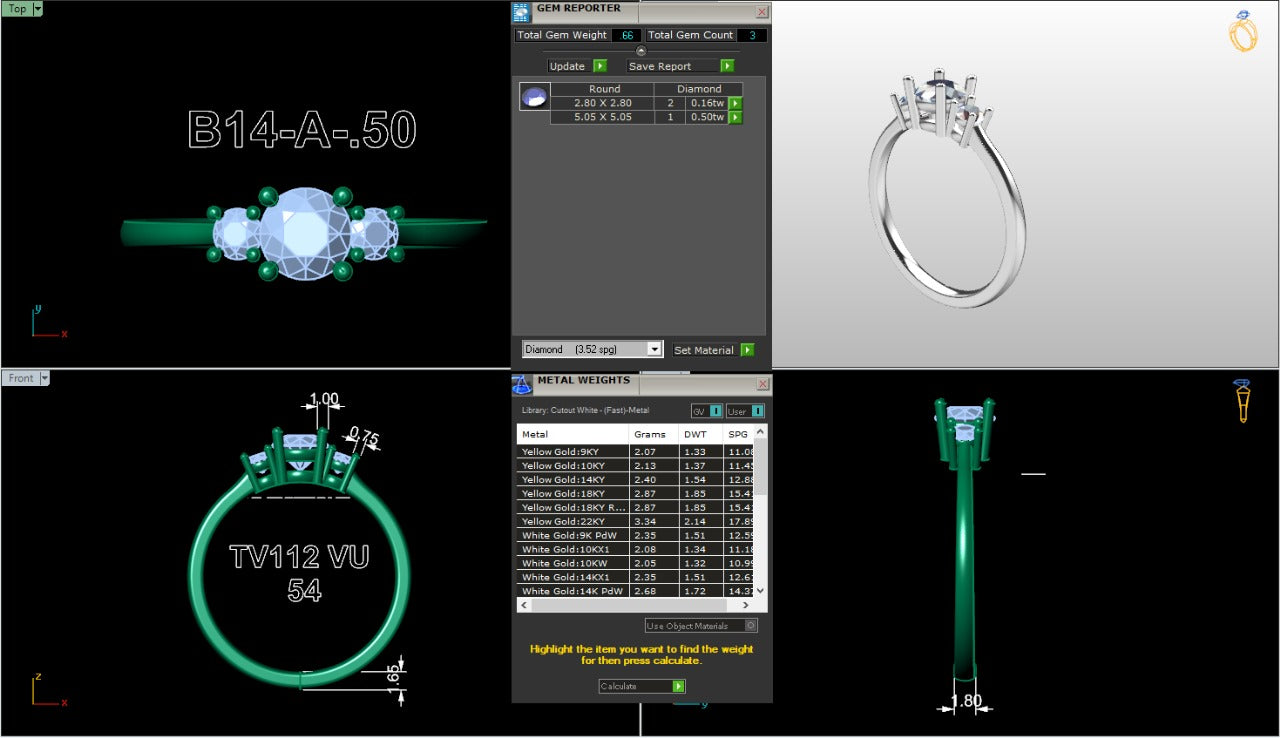This screenshot has height=738, width=1280.
Task: Click the 1.80 dimension label in side view
Action: 966,701
